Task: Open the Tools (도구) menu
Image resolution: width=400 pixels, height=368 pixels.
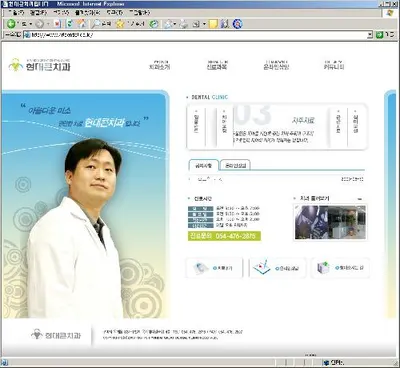Action: (115, 13)
